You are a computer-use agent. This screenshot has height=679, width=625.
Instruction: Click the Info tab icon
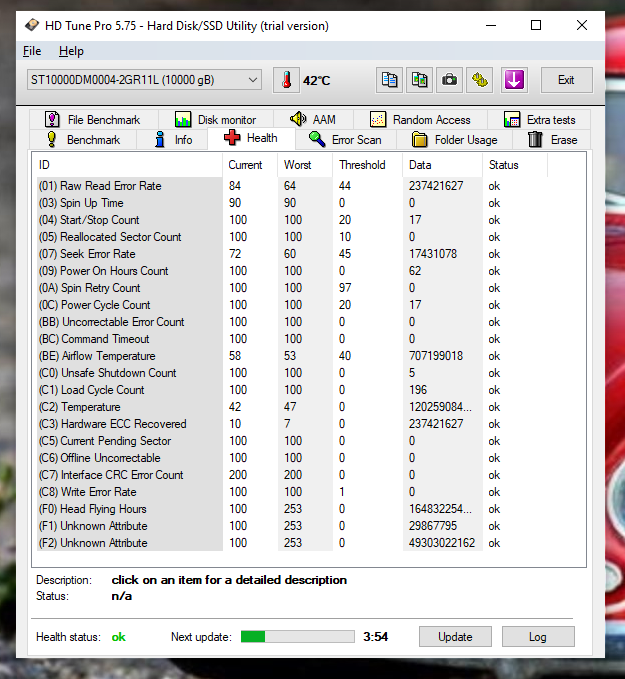(160, 139)
